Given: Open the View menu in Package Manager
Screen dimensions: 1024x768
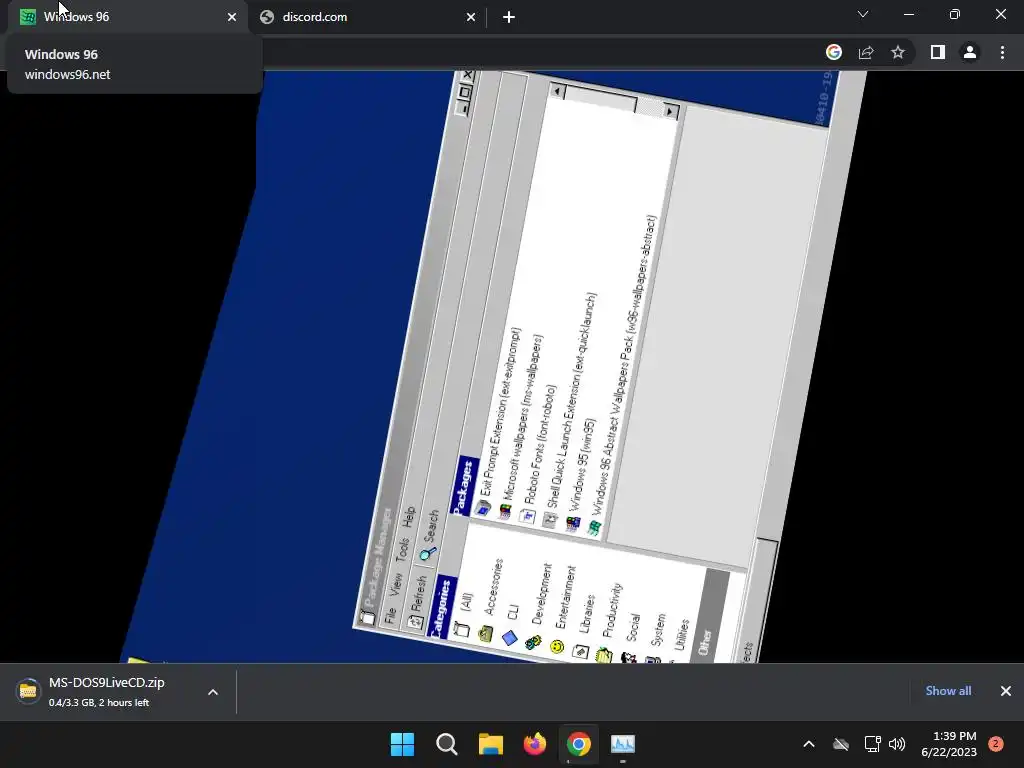Looking at the screenshot, I should tap(396, 585).
